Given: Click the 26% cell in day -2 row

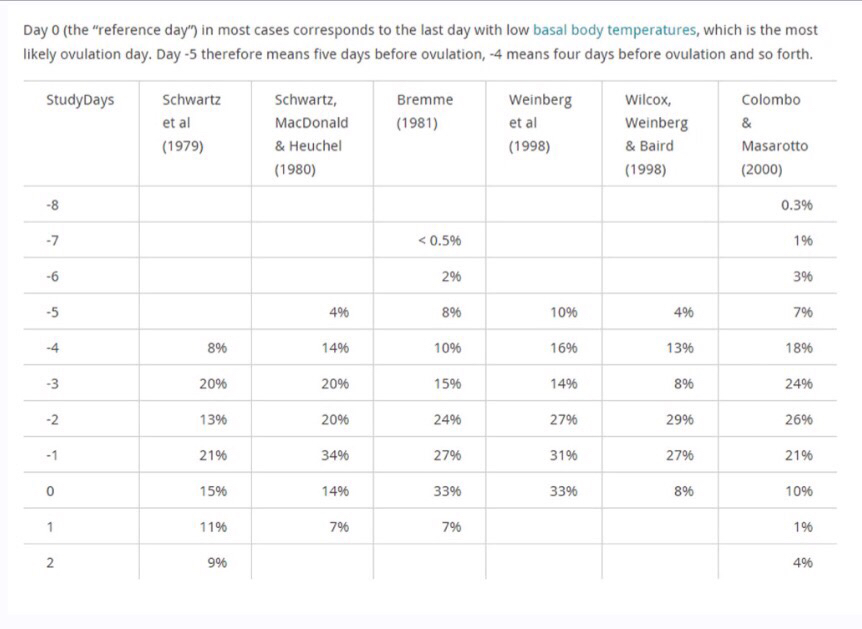Looking at the screenshot, I should pos(798,420).
